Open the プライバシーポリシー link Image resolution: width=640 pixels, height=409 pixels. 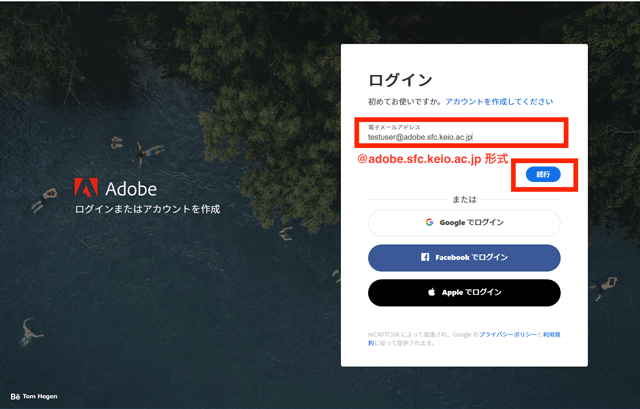coord(509,333)
